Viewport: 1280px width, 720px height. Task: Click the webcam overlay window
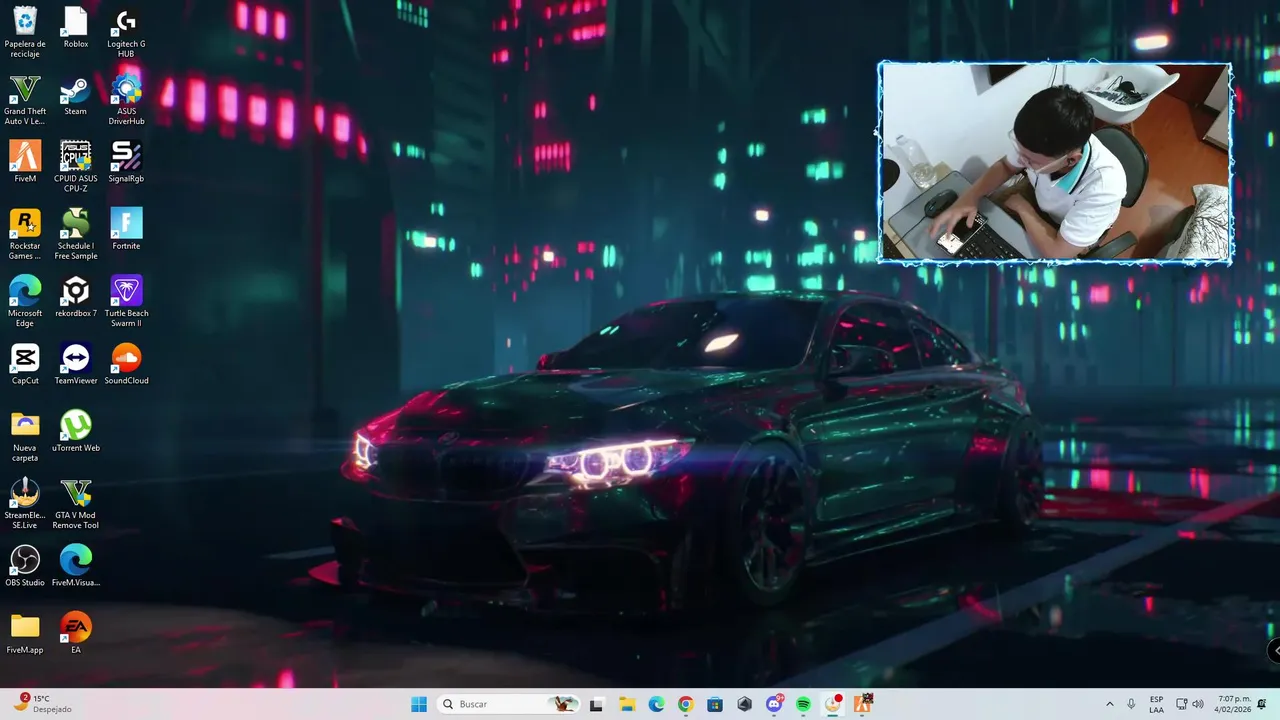[1055, 162]
